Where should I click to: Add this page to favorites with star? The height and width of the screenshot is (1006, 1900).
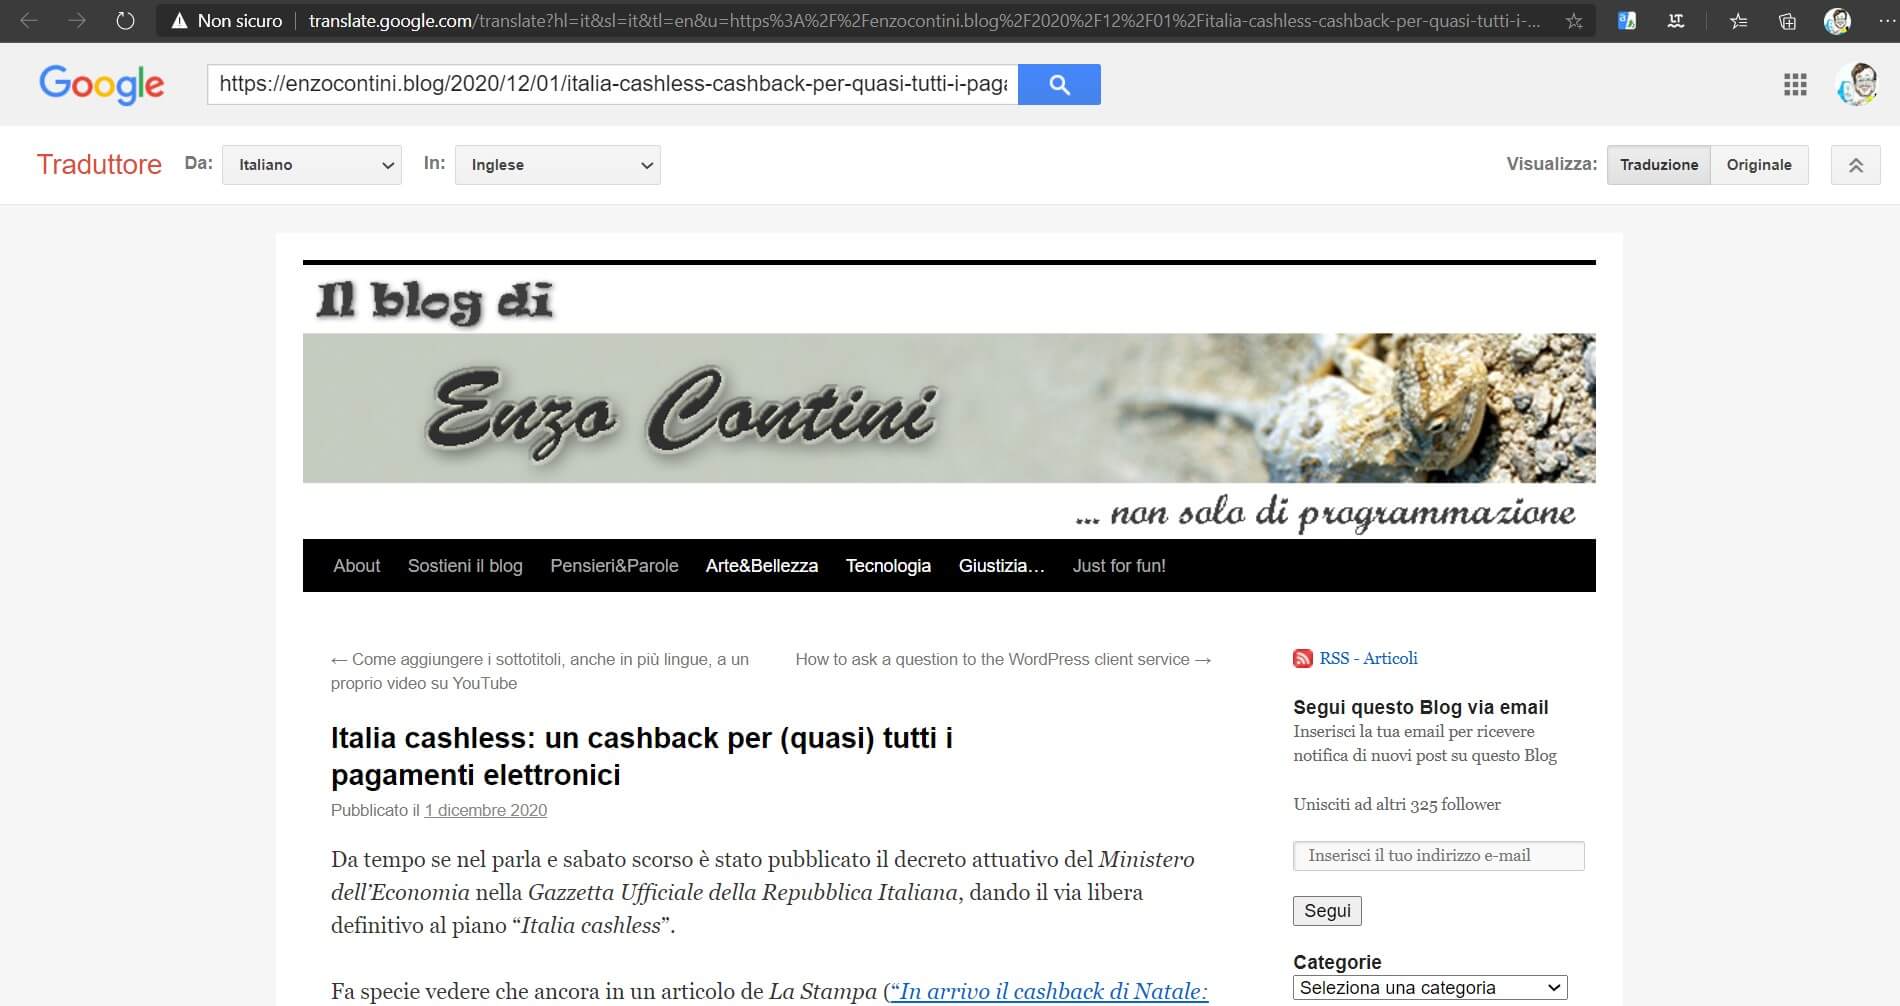(1574, 21)
